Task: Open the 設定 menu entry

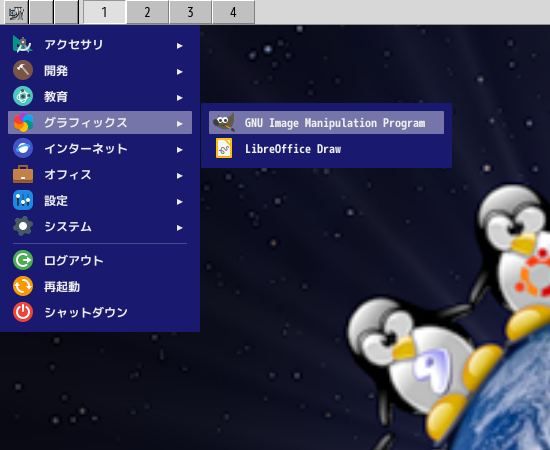Action: point(100,200)
